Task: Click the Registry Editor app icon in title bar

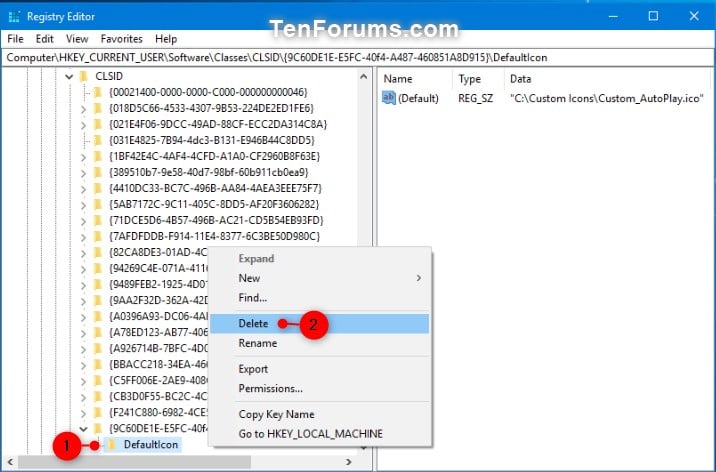Action: coord(14,17)
